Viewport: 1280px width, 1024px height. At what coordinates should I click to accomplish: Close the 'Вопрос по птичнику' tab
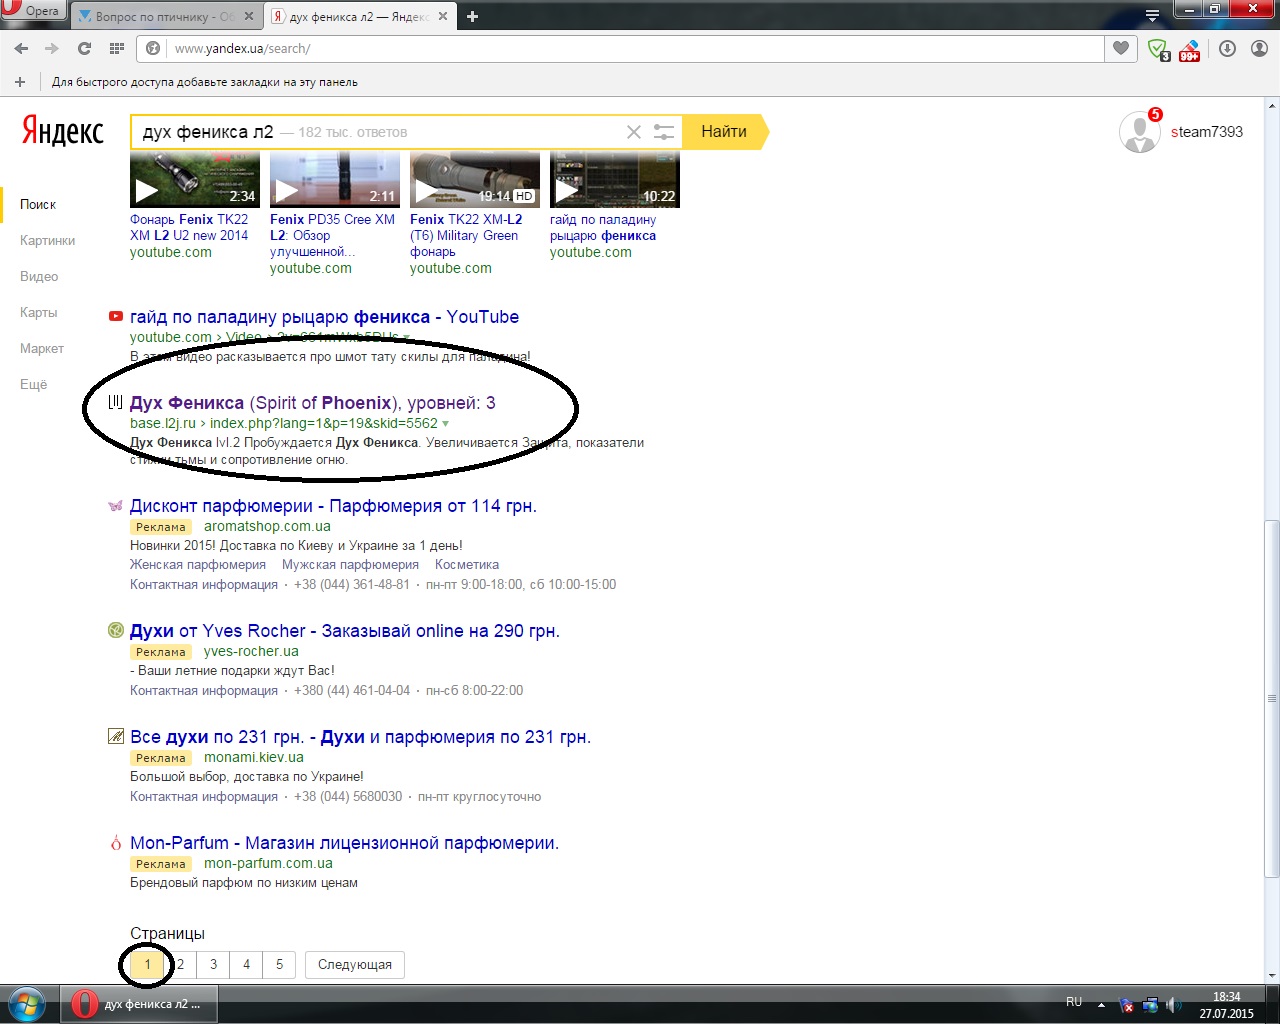coord(248,17)
